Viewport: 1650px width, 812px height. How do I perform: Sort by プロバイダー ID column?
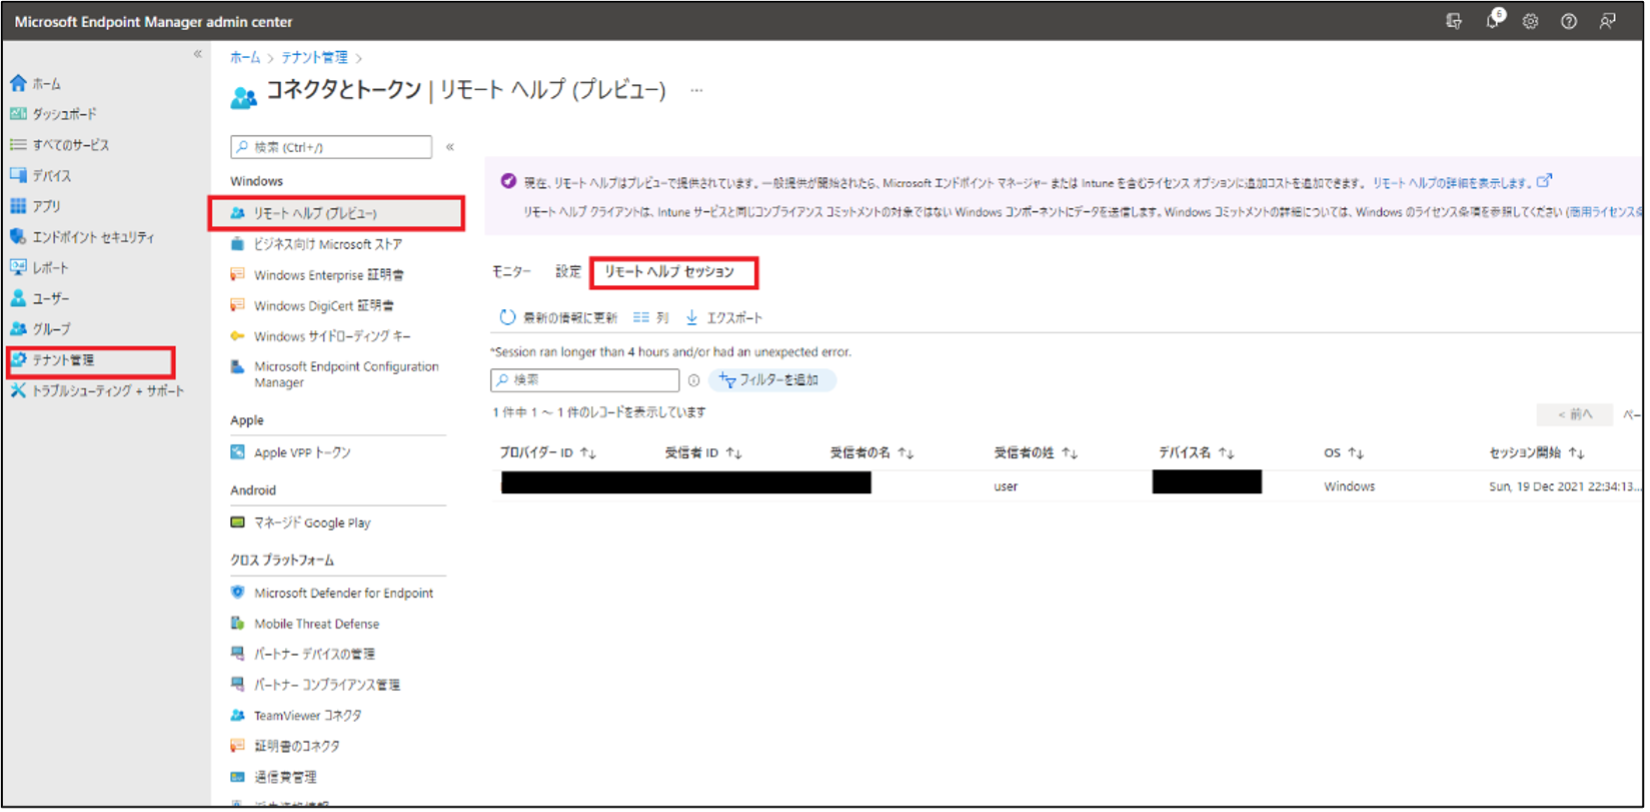tap(547, 454)
